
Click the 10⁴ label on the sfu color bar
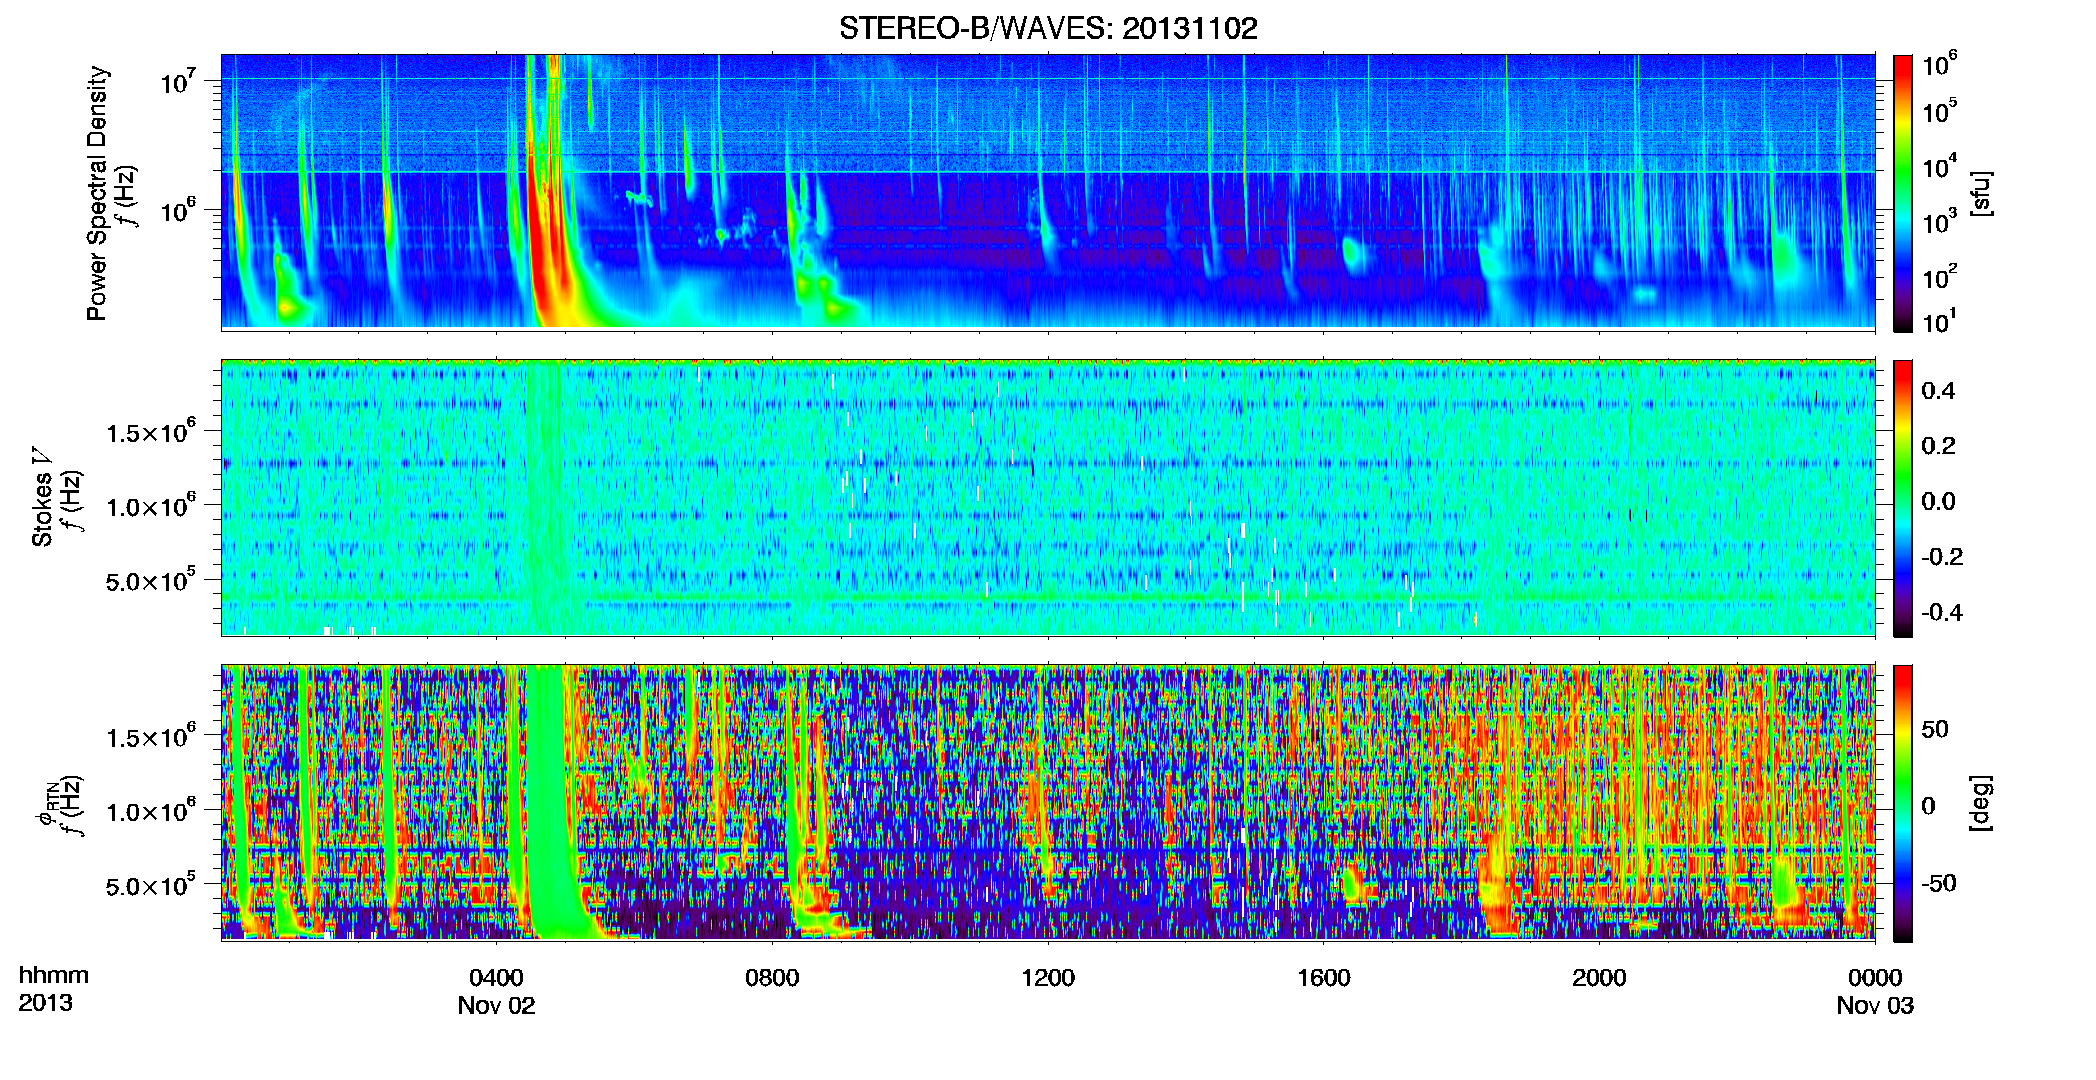pyautogui.click(x=1939, y=166)
